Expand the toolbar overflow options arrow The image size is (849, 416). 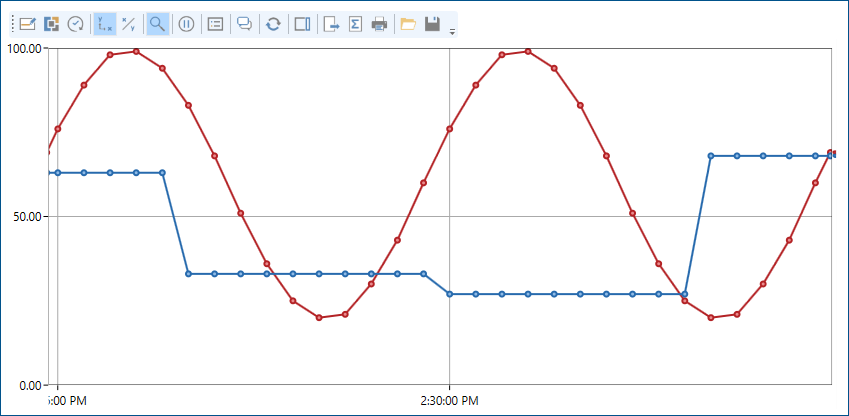click(452, 31)
